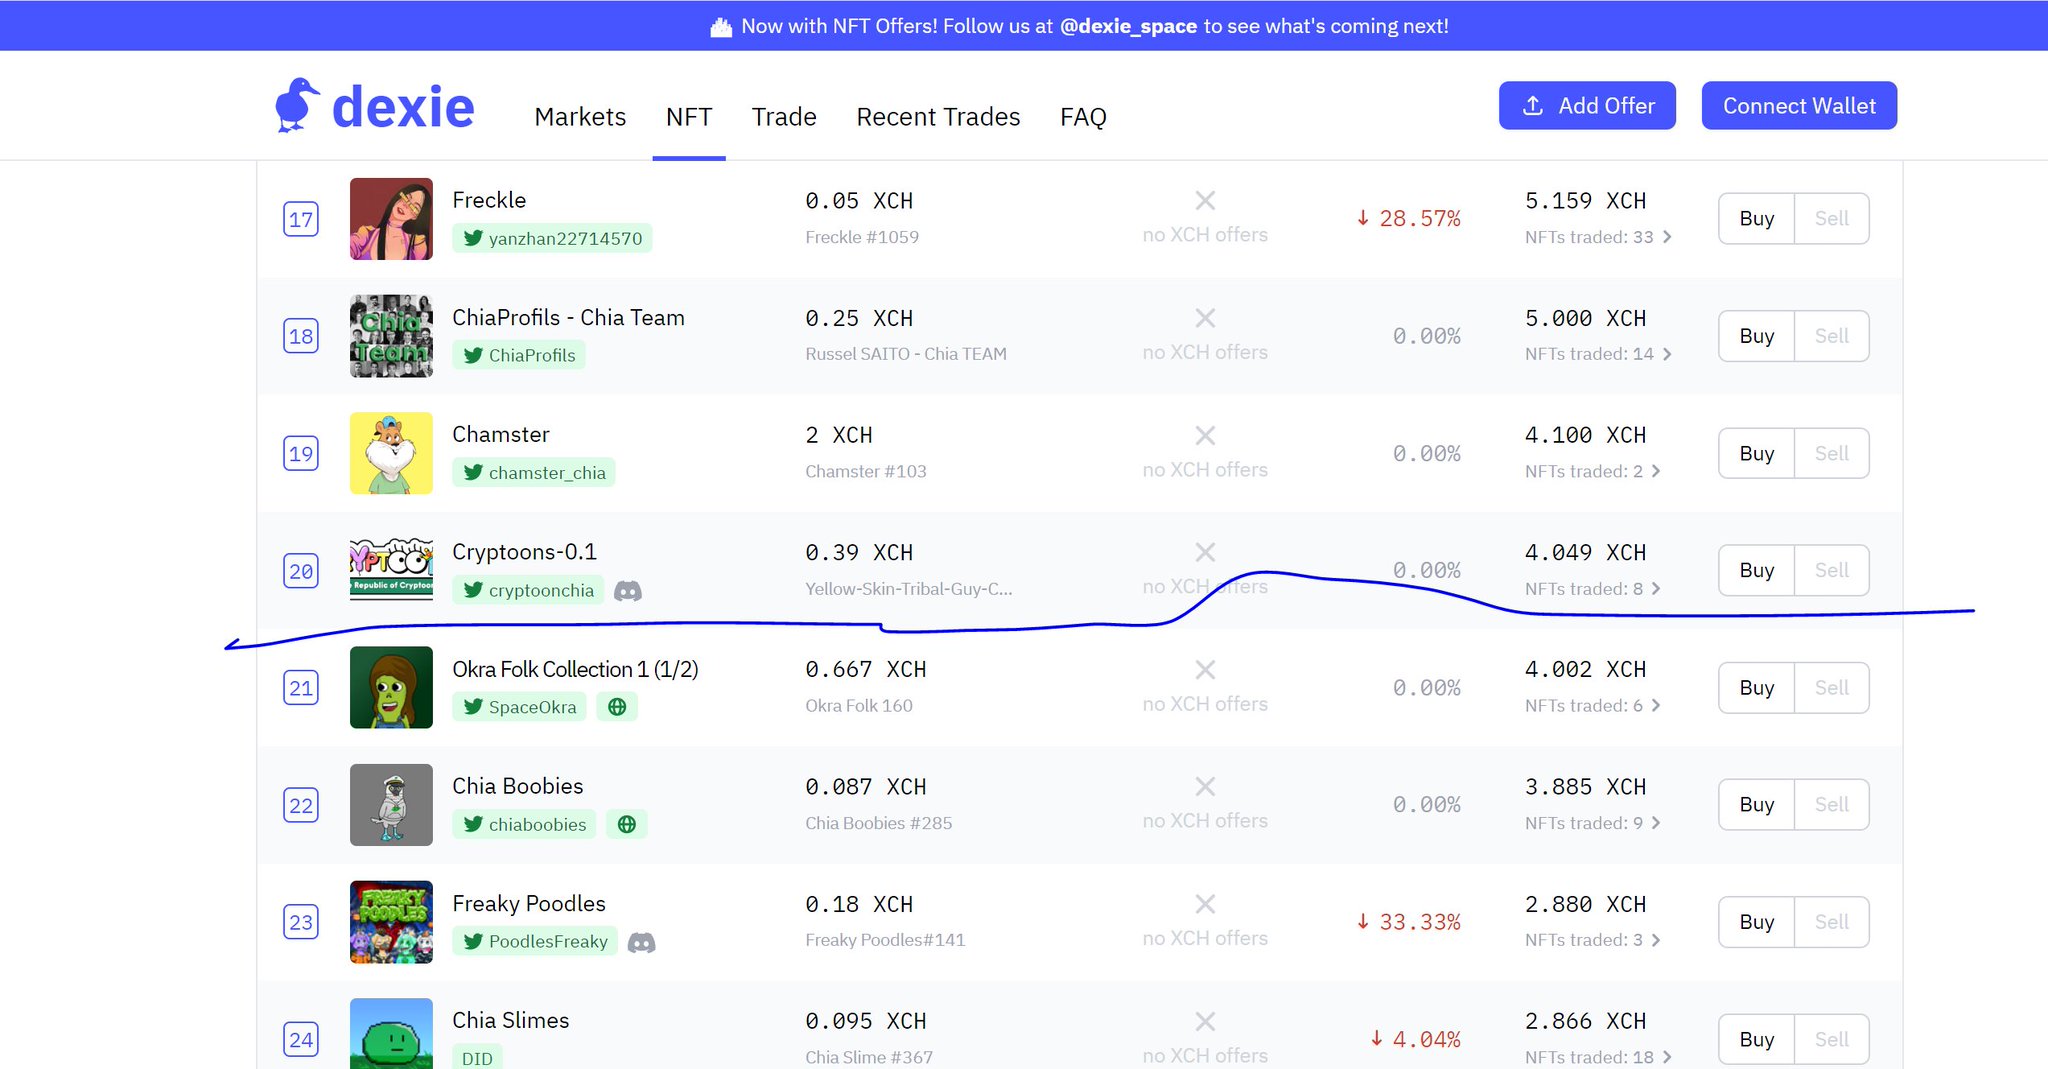Expand Cryptoons NFTs traded: 8
The height and width of the screenshot is (1069, 2048).
(1593, 589)
